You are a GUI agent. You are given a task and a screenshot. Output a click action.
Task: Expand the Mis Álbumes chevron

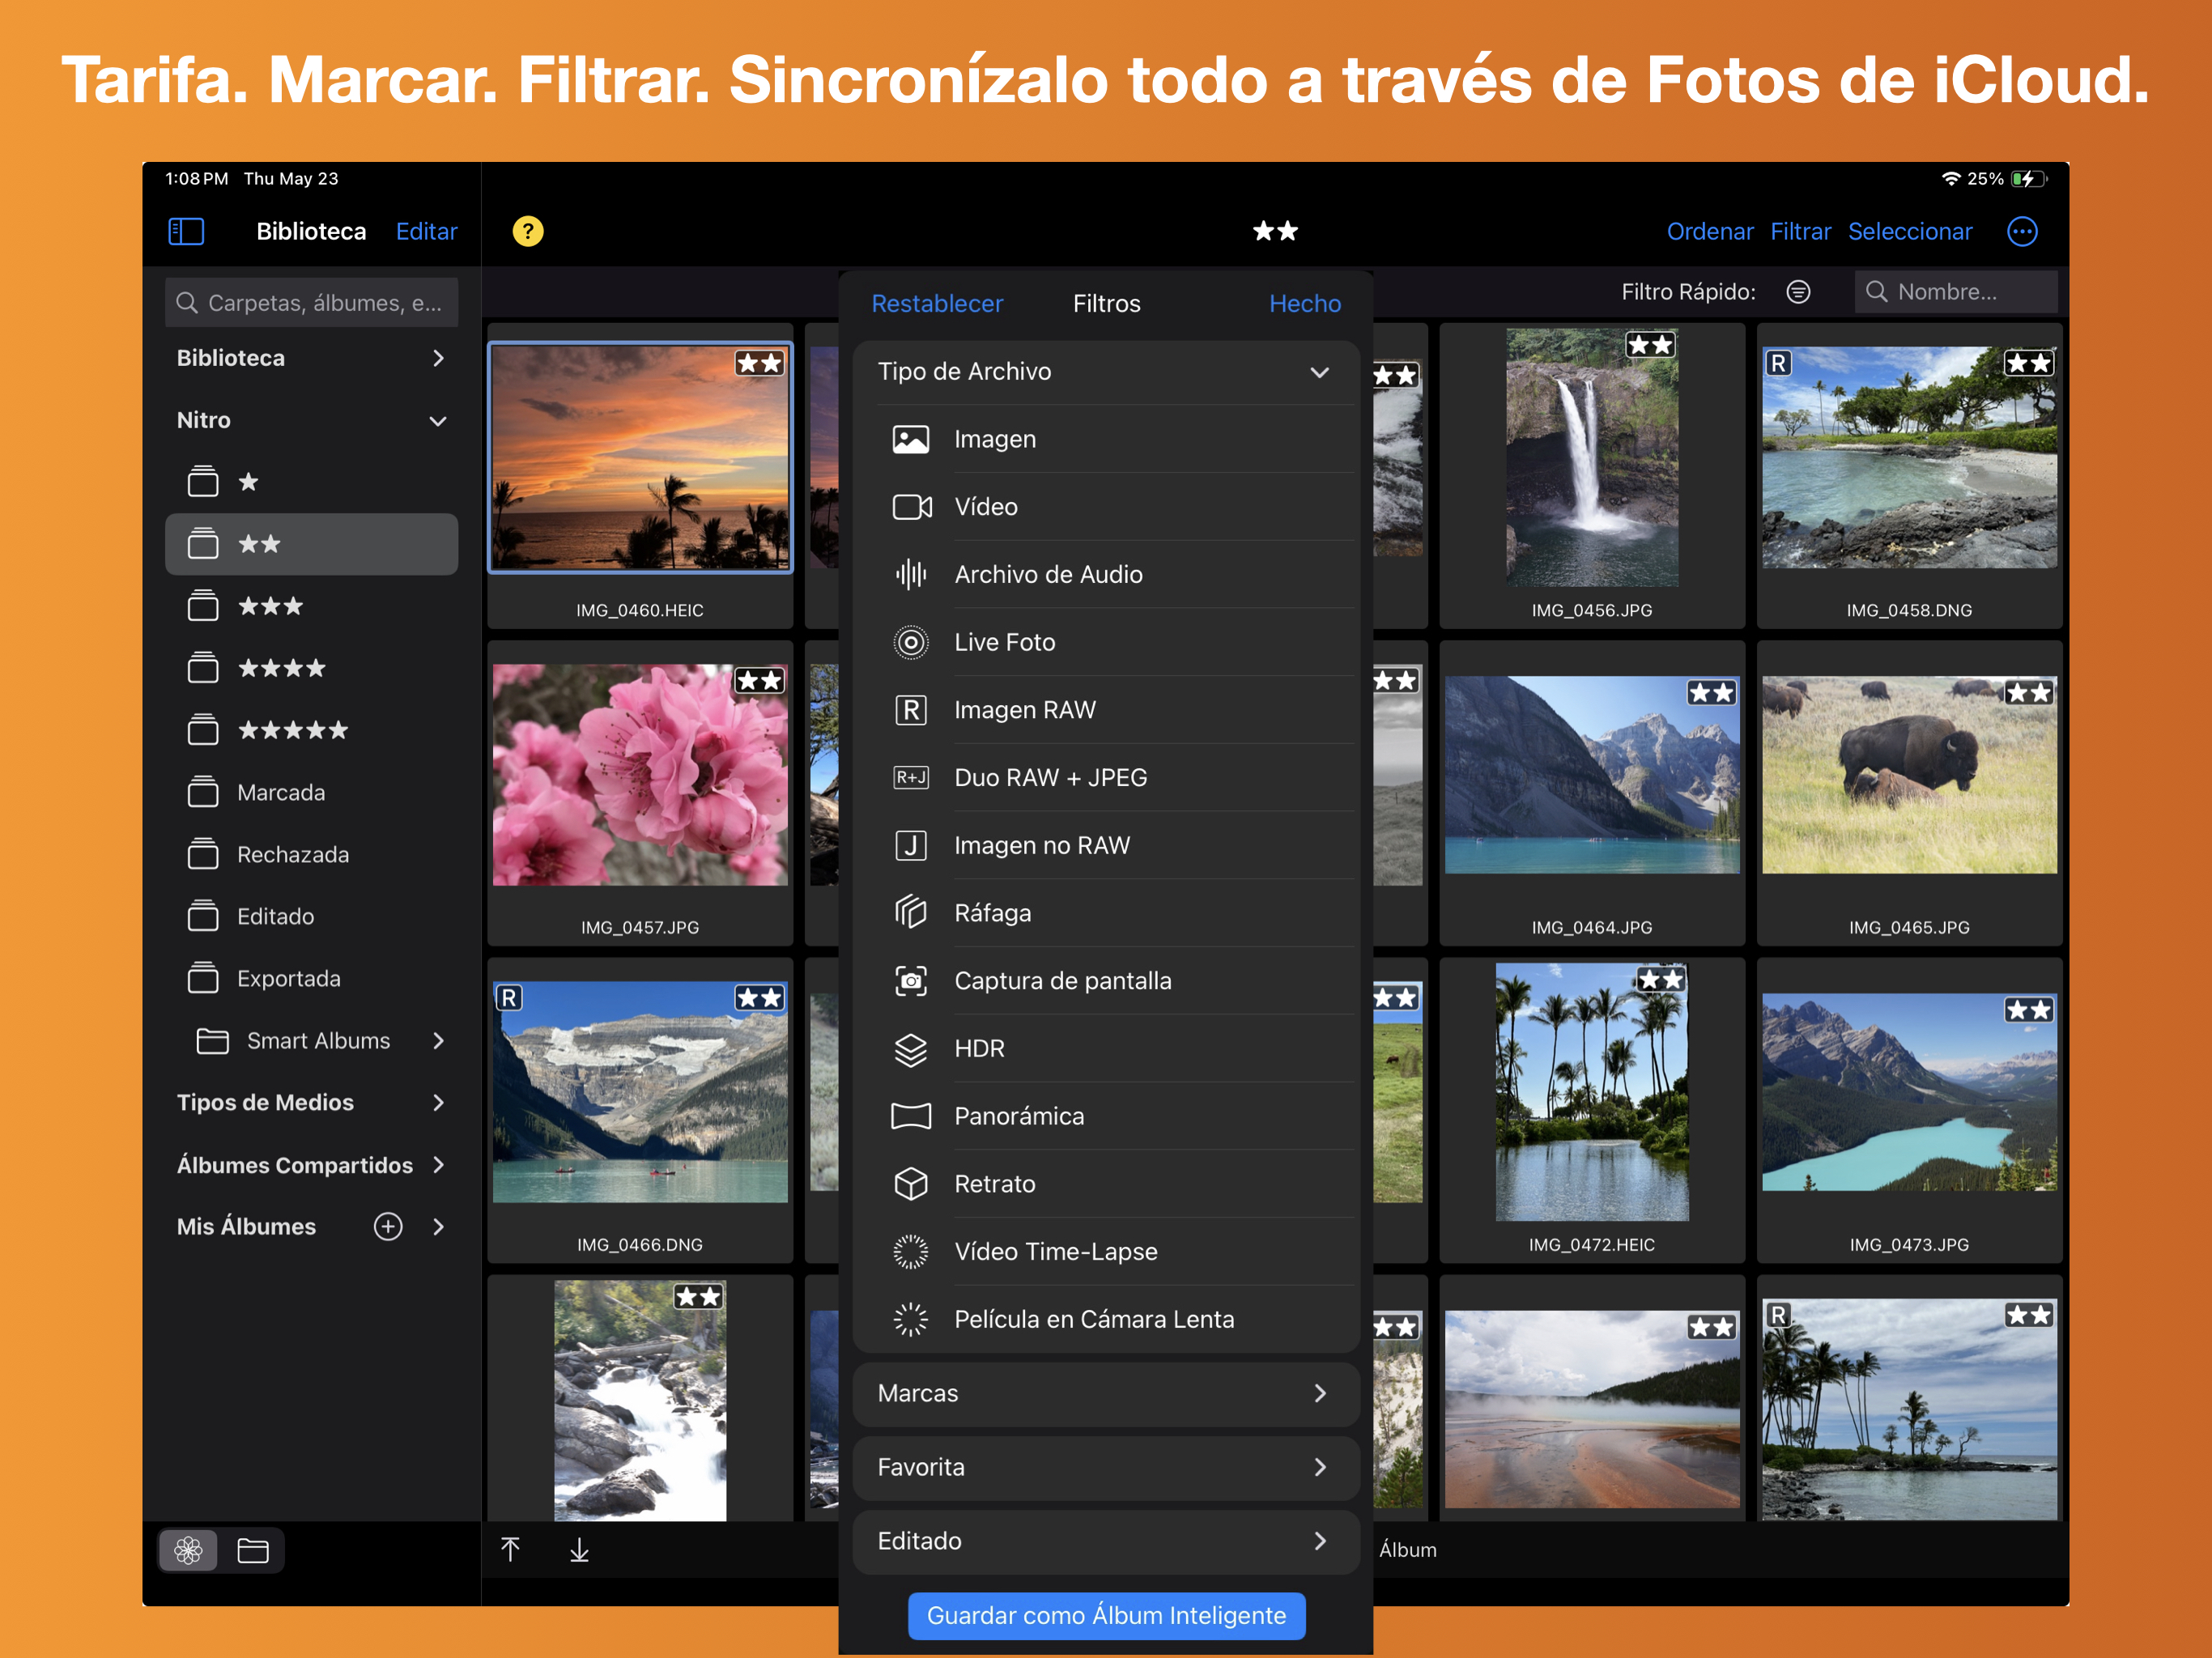tap(438, 1227)
